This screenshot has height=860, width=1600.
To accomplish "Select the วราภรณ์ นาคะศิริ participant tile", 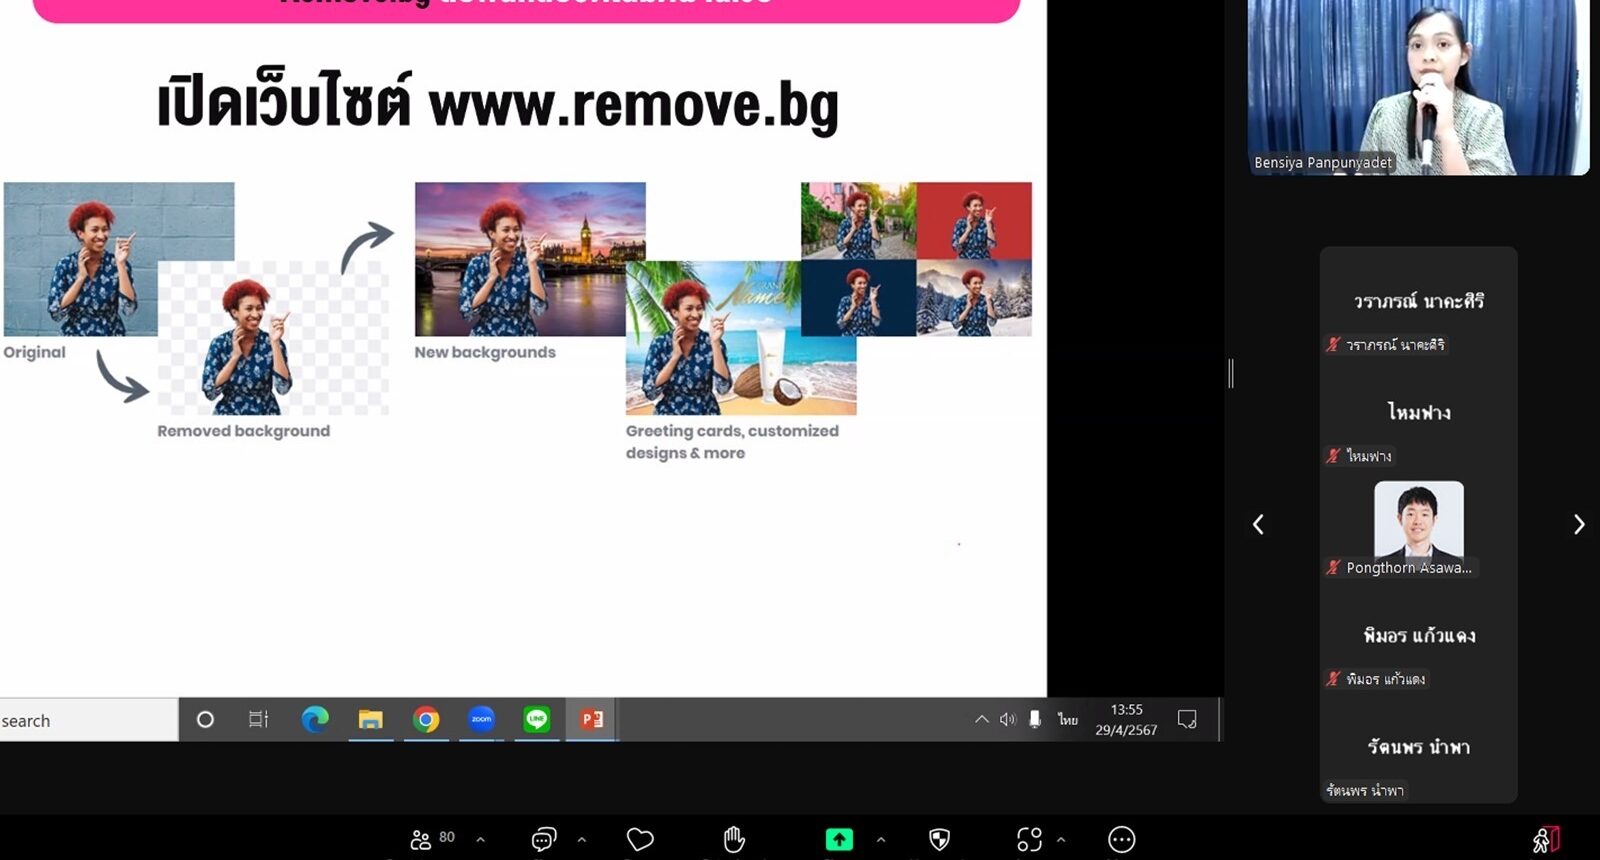I will tap(1418, 301).
